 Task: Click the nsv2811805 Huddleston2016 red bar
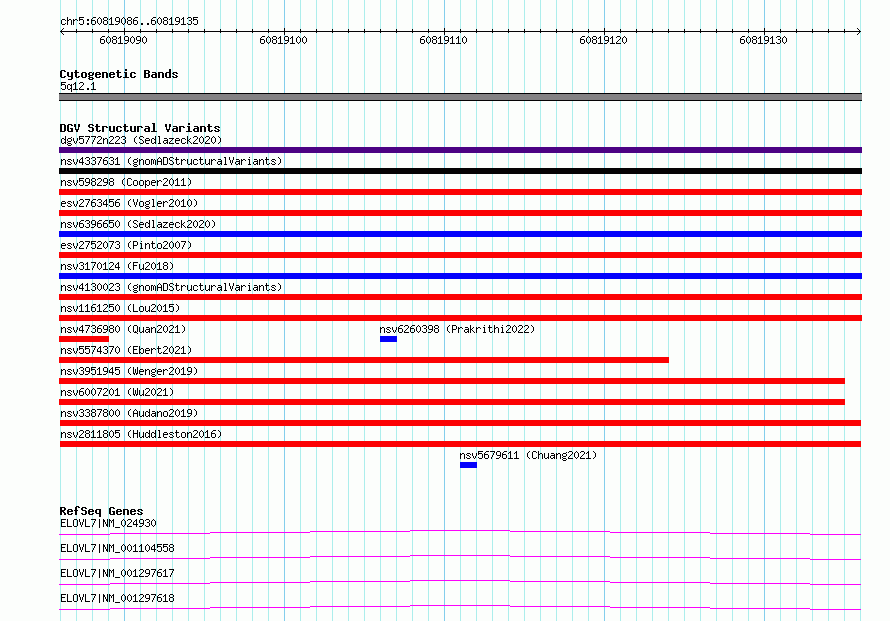click(x=460, y=444)
